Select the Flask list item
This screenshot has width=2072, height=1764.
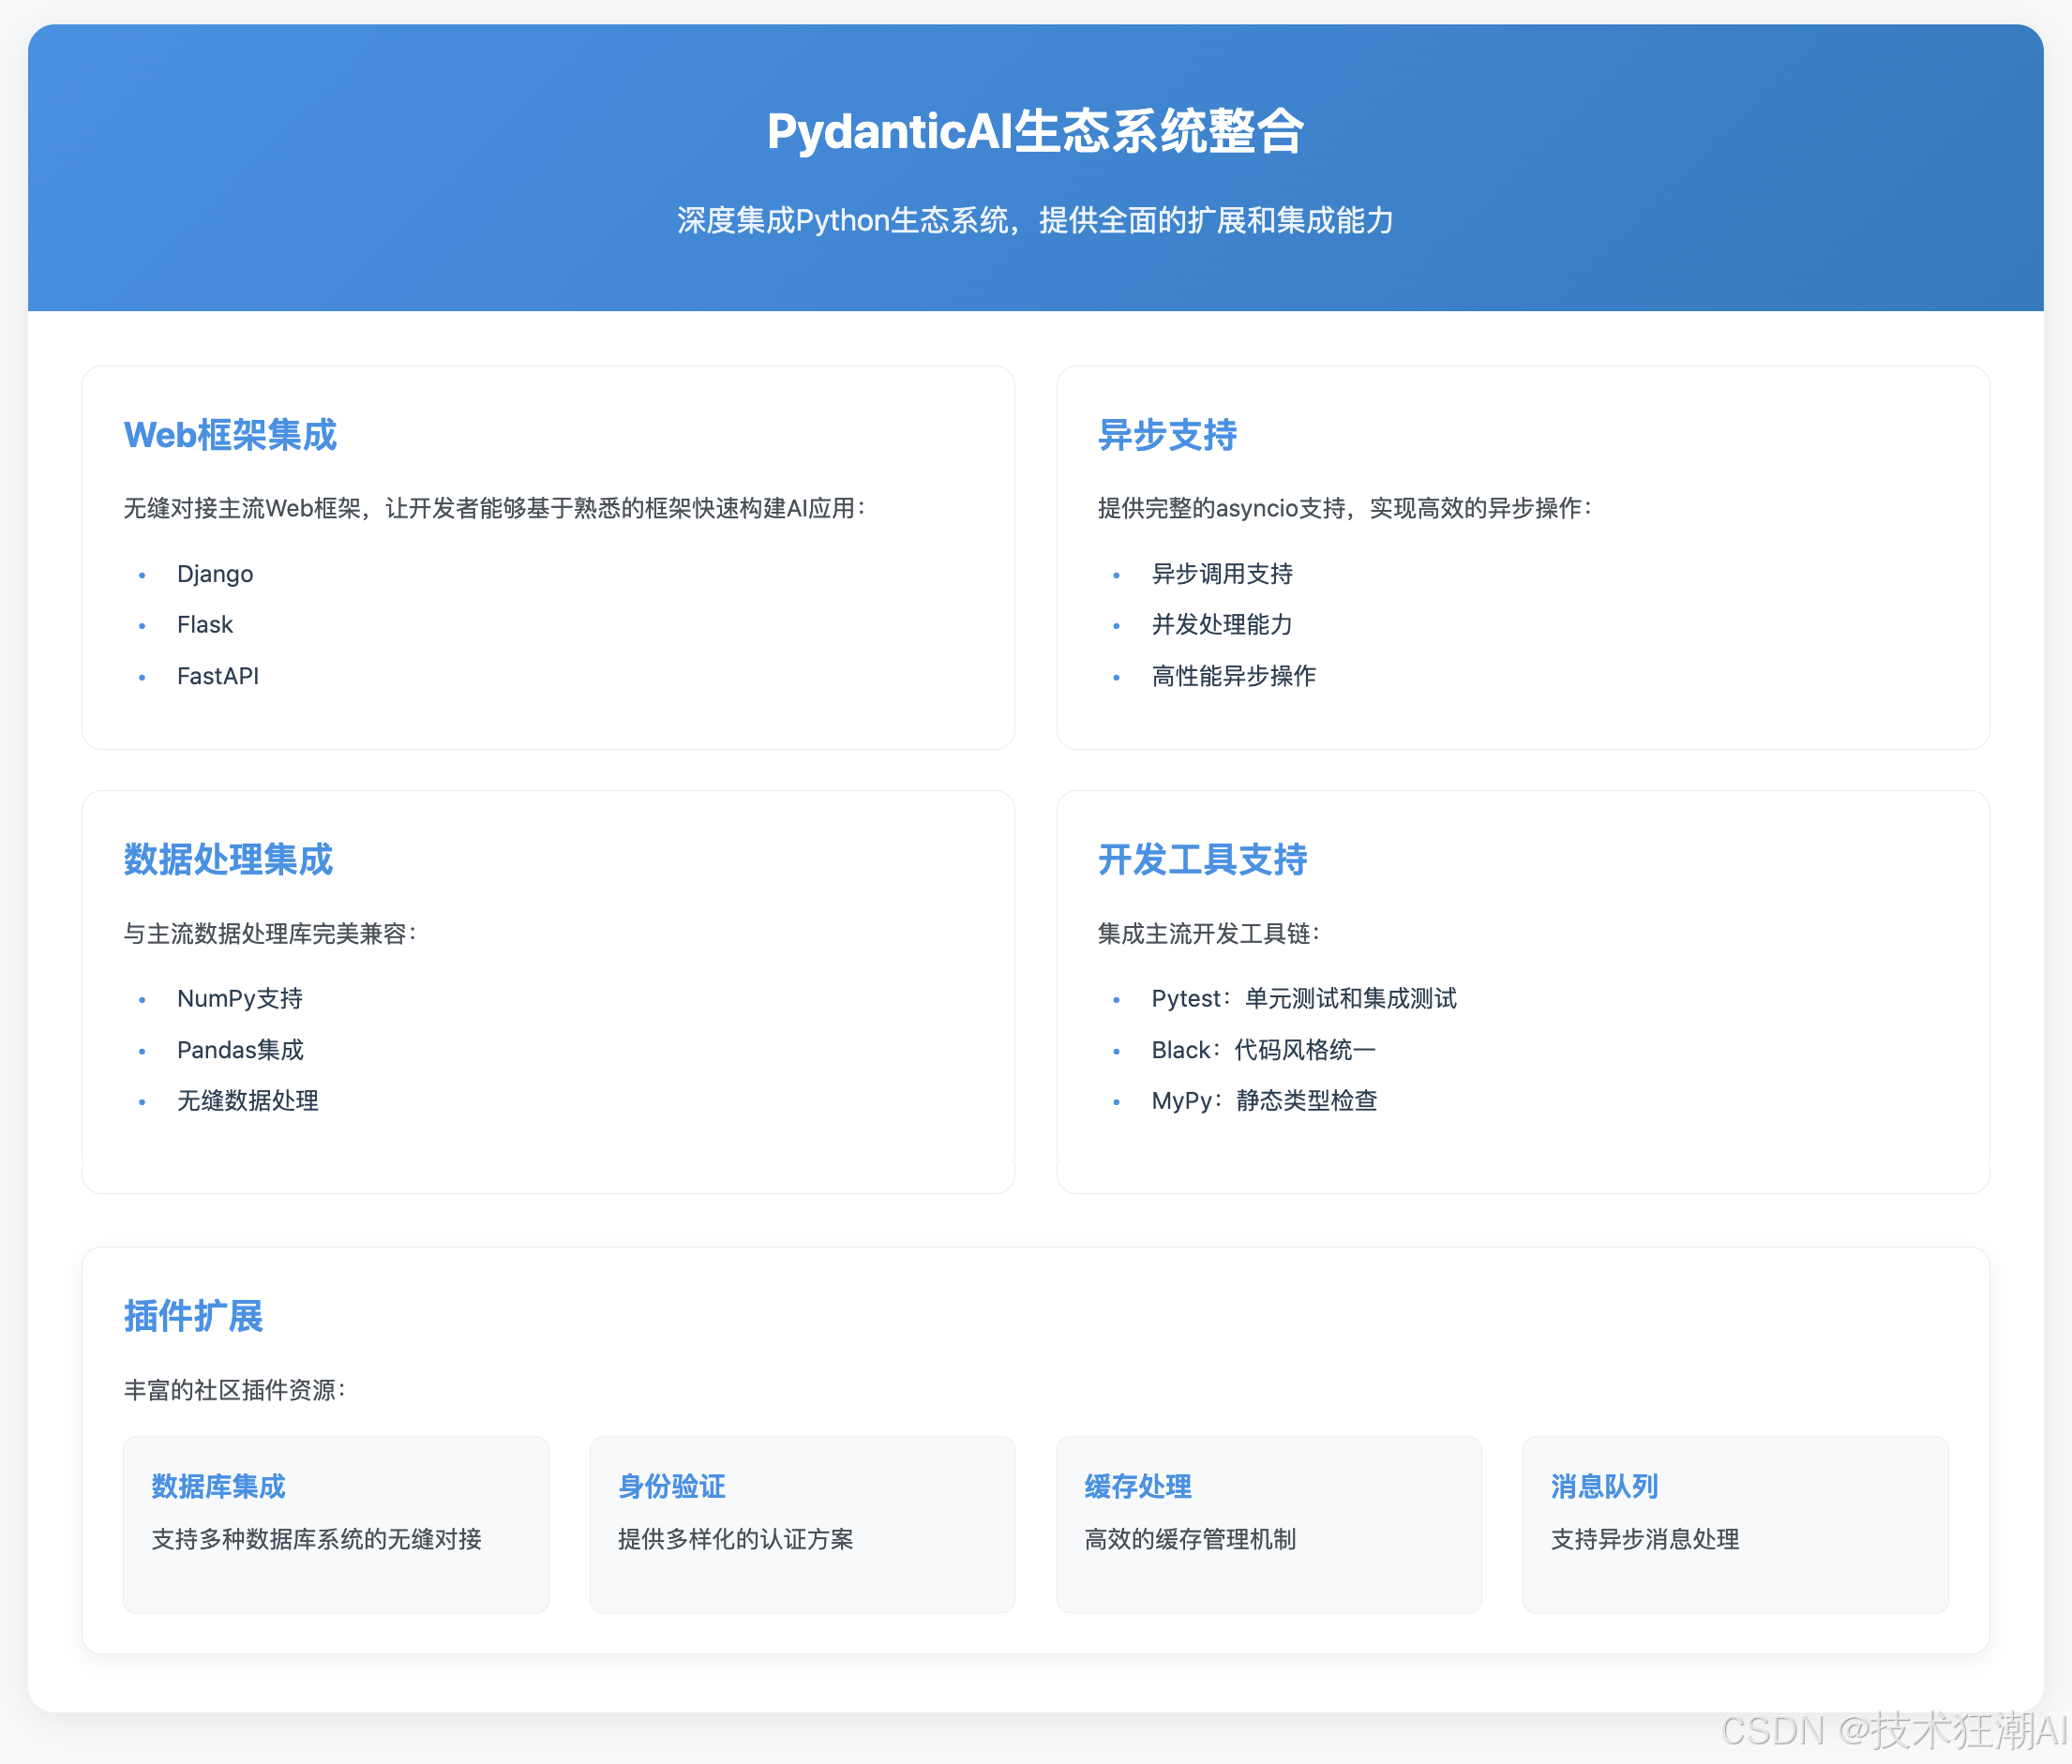(205, 625)
